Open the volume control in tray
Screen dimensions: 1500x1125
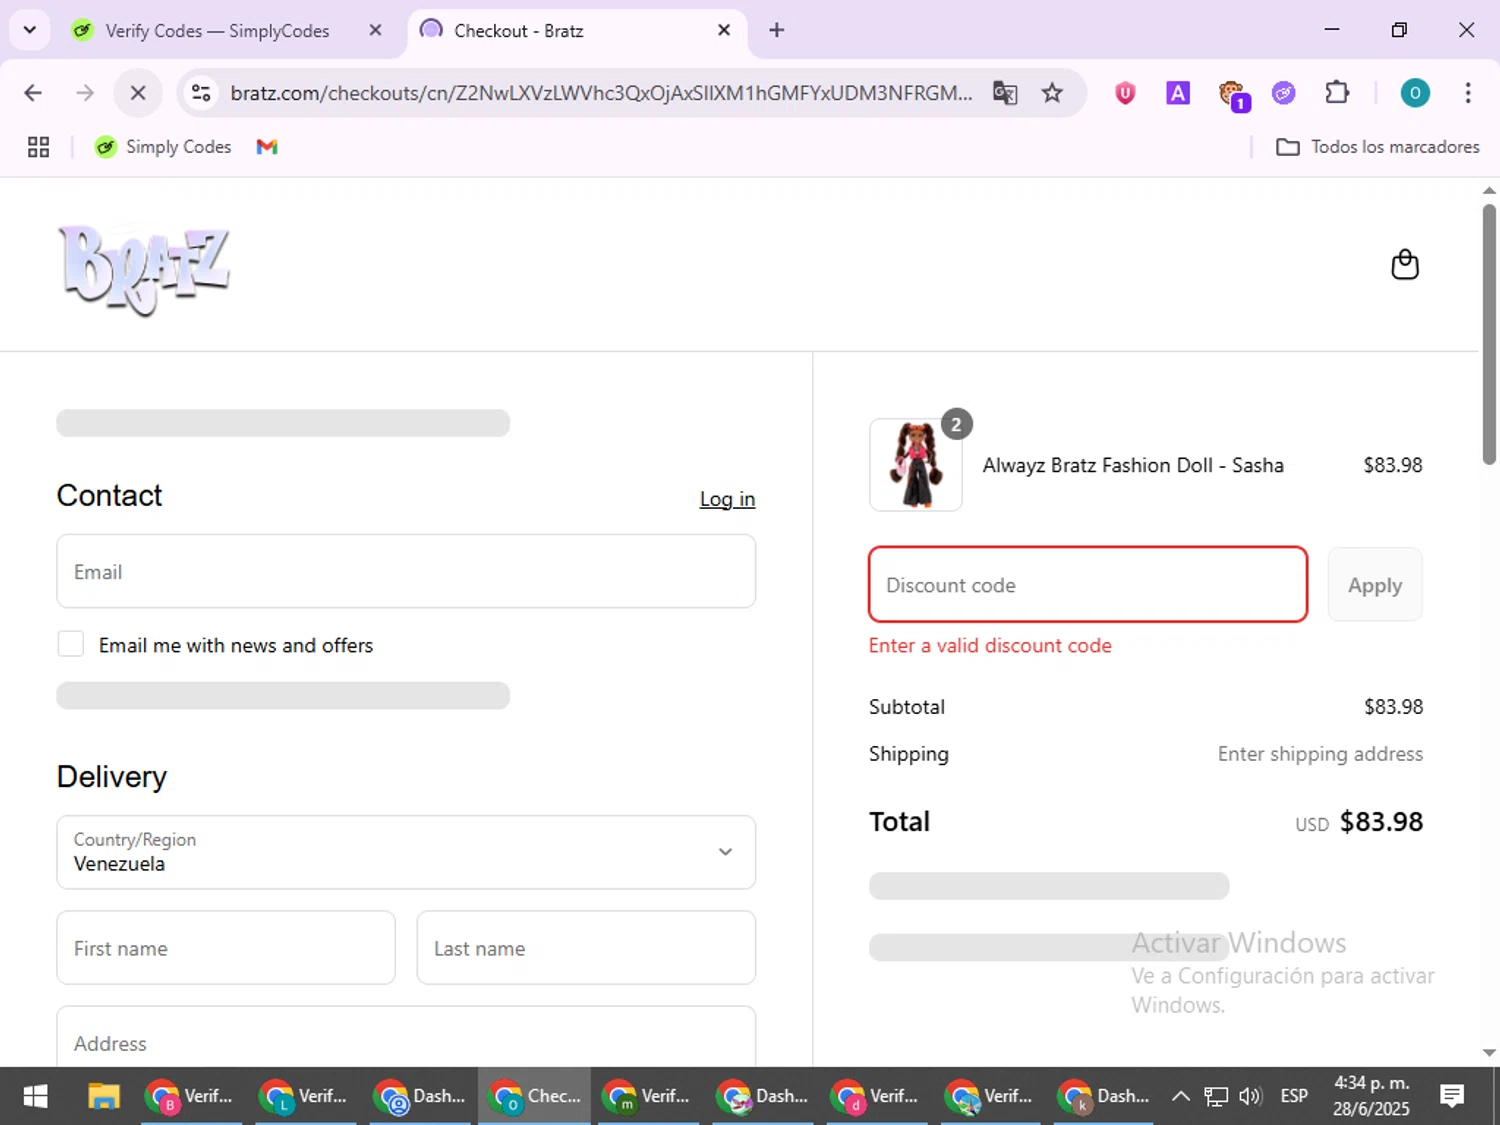(x=1250, y=1096)
